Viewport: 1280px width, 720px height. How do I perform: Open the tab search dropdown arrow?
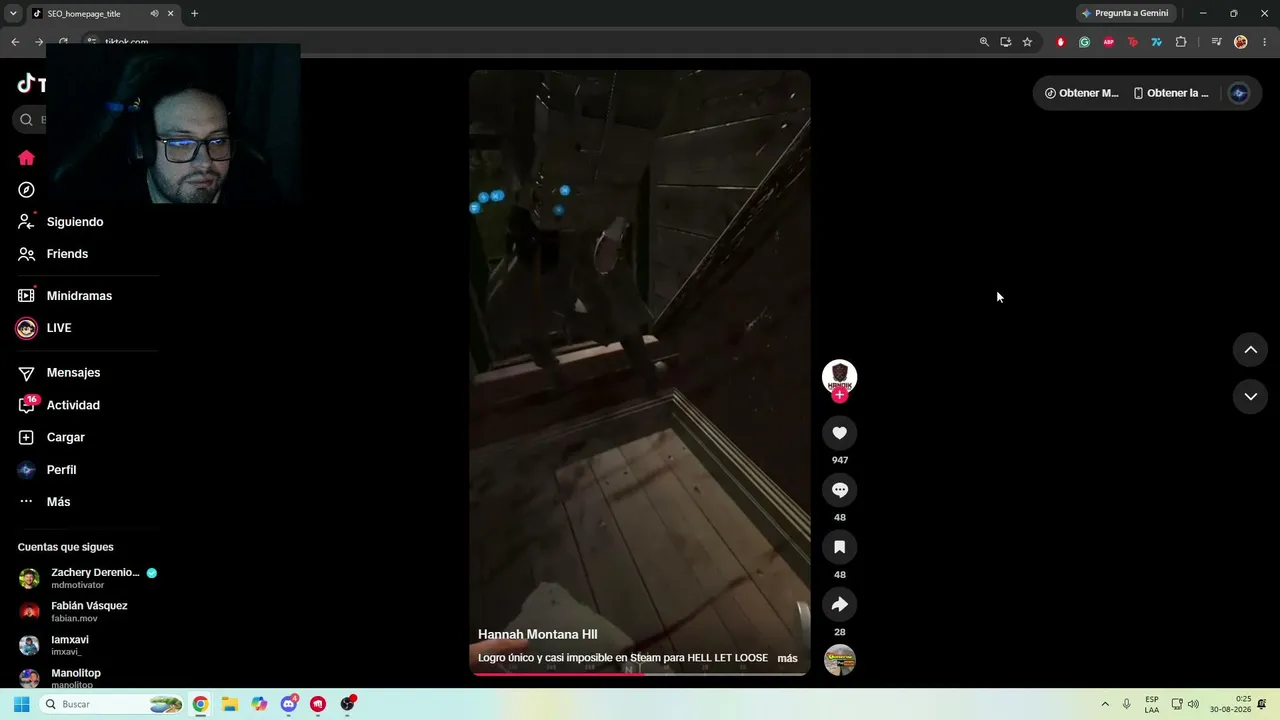point(13,14)
